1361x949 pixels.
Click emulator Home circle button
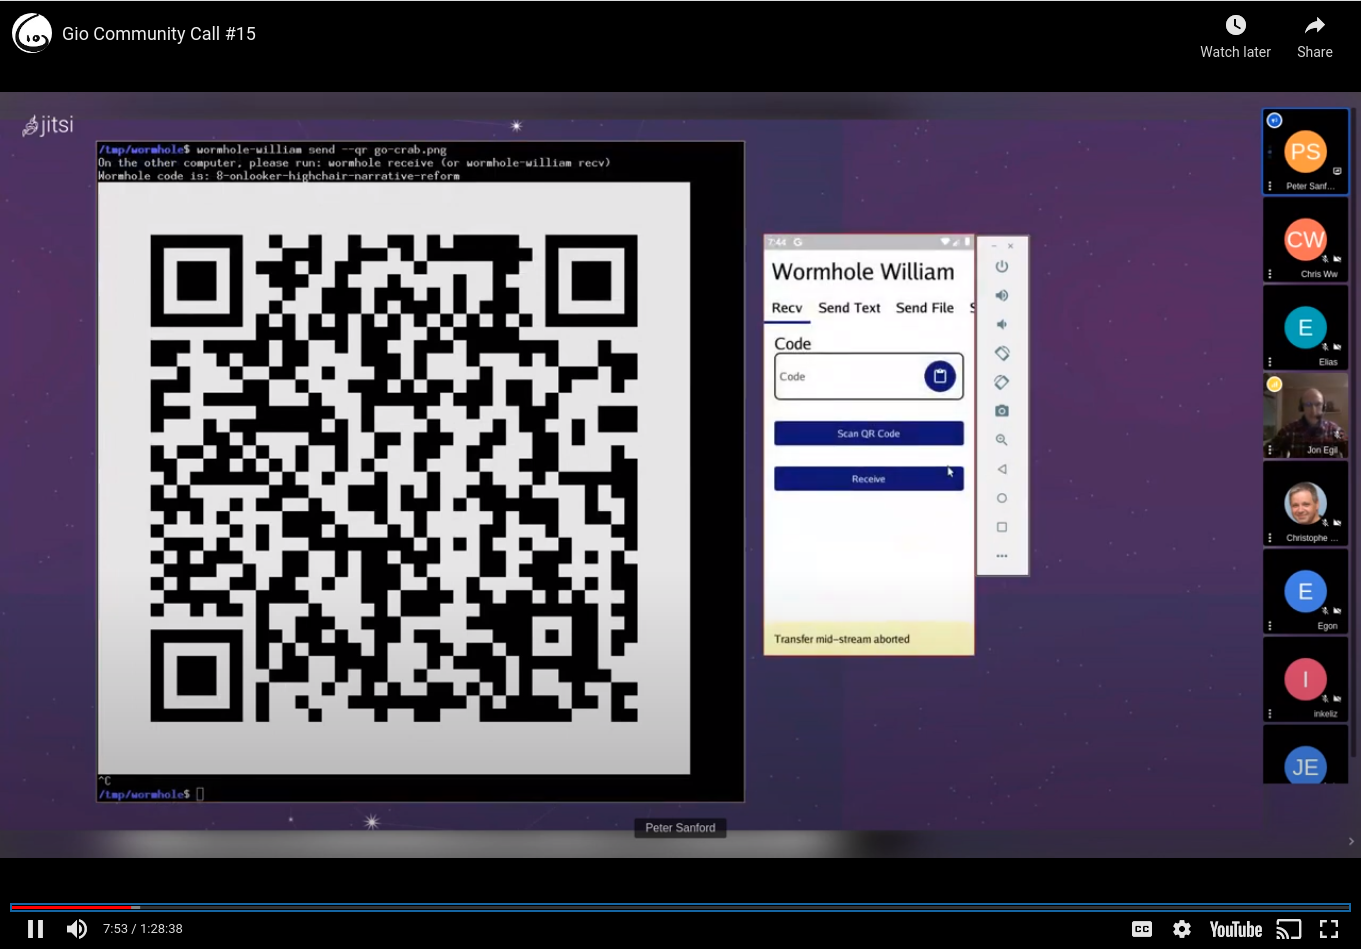1002,498
